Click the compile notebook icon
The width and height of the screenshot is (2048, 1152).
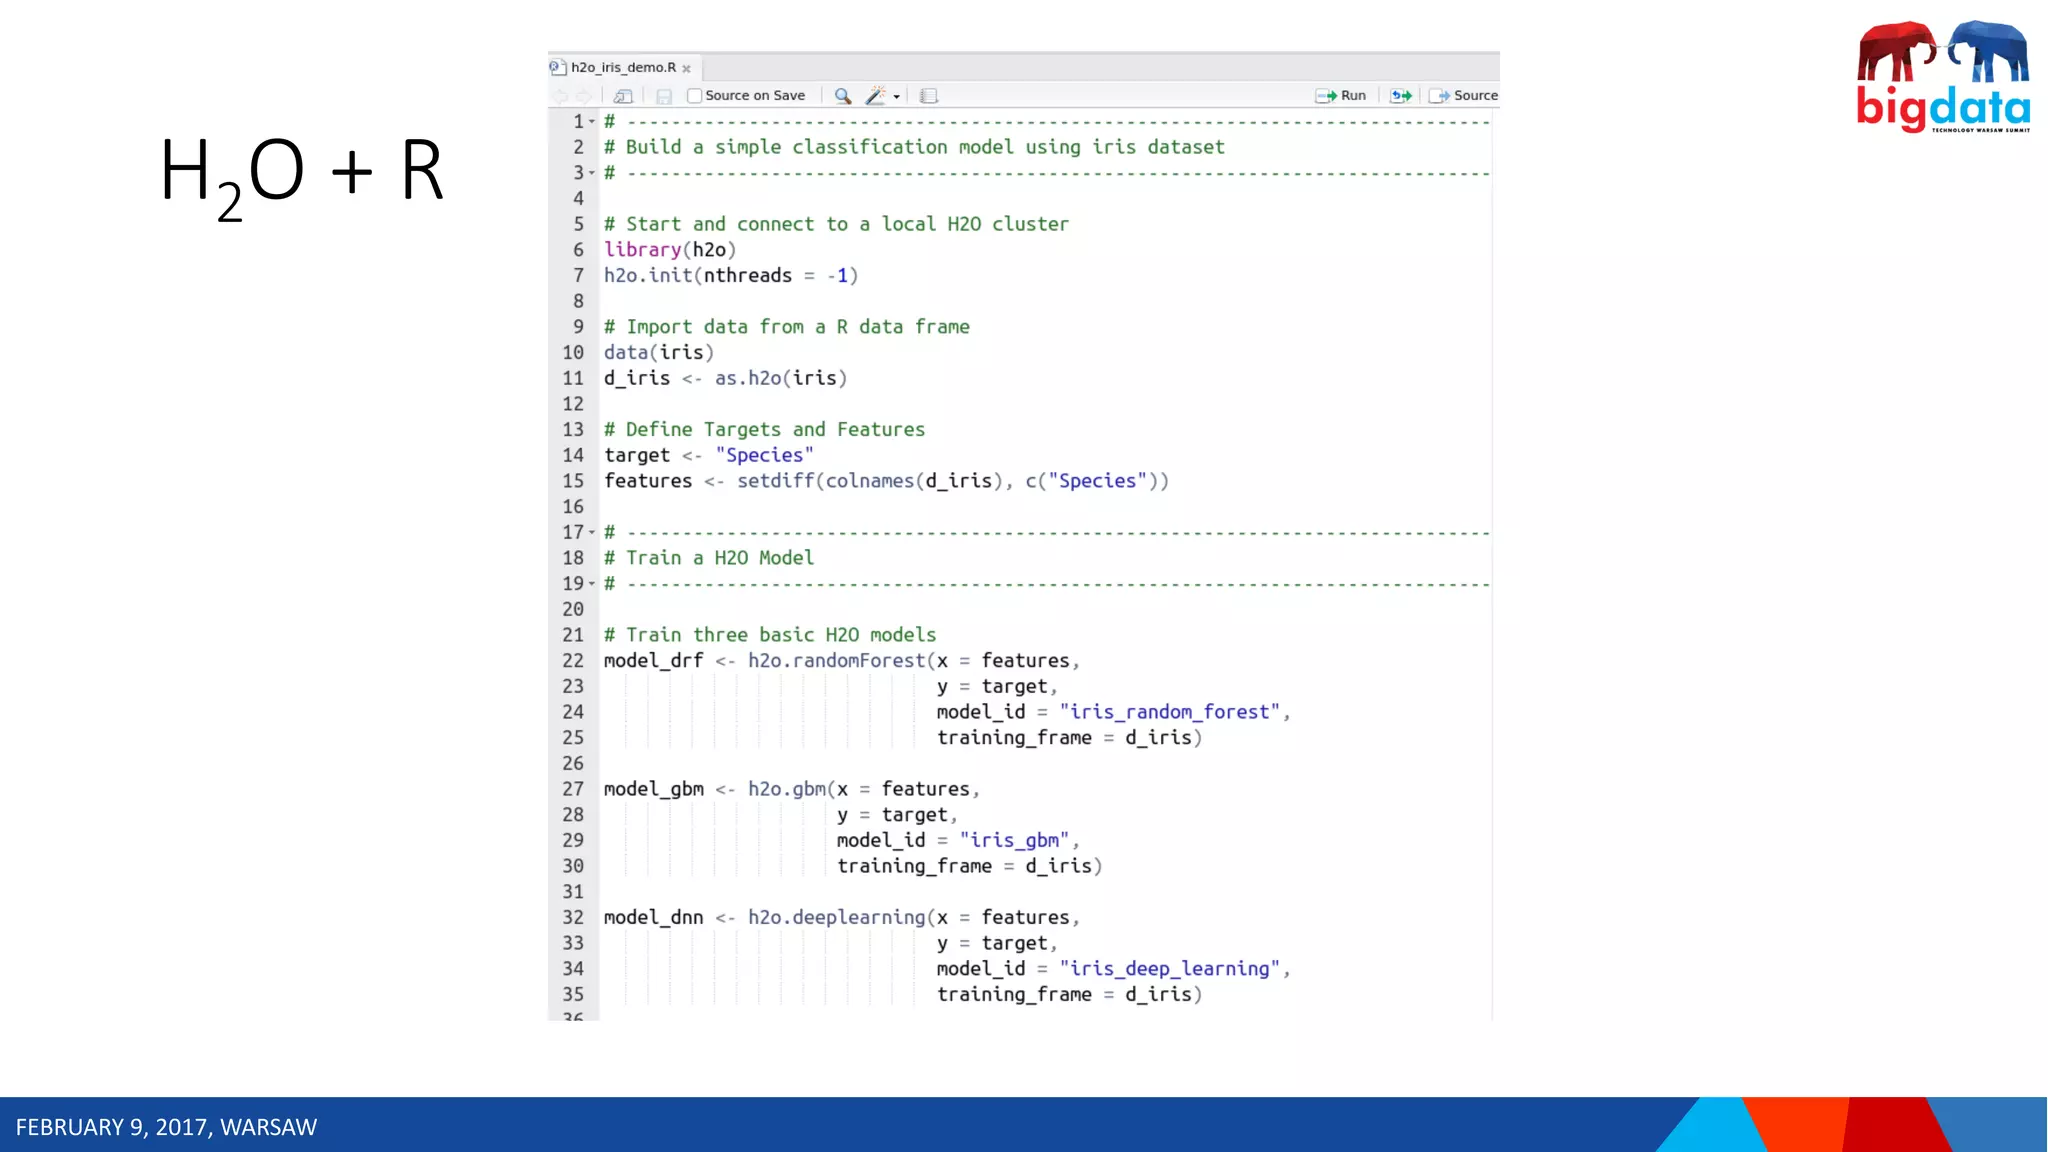pyautogui.click(x=929, y=96)
